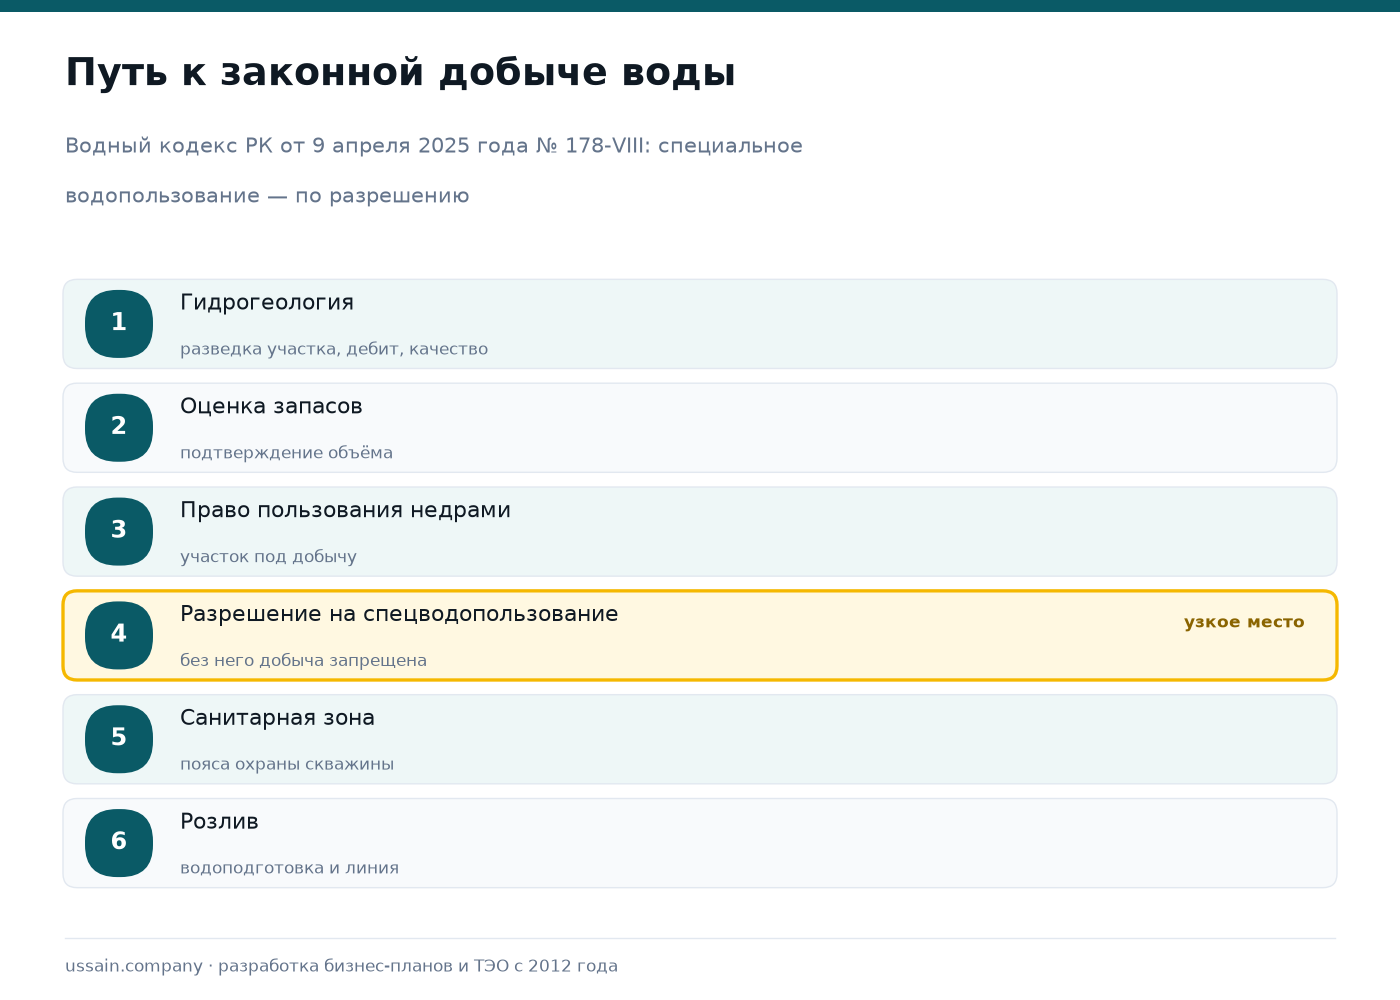1400x1000 pixels.
Task: Select 'Разрешение на спецводопользование' title
Action: click(399, 614)
